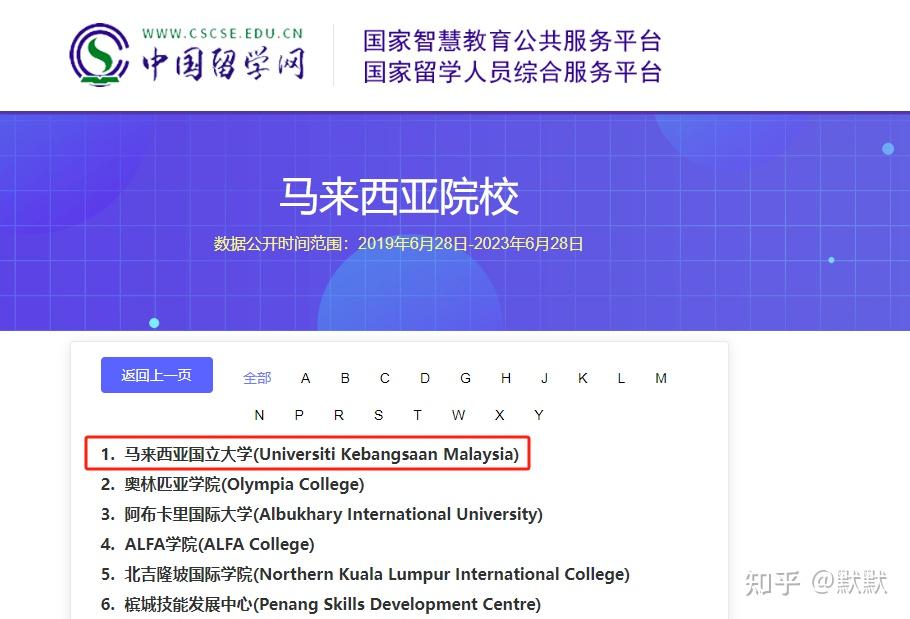Filter schools by letter G

point(465,378)
